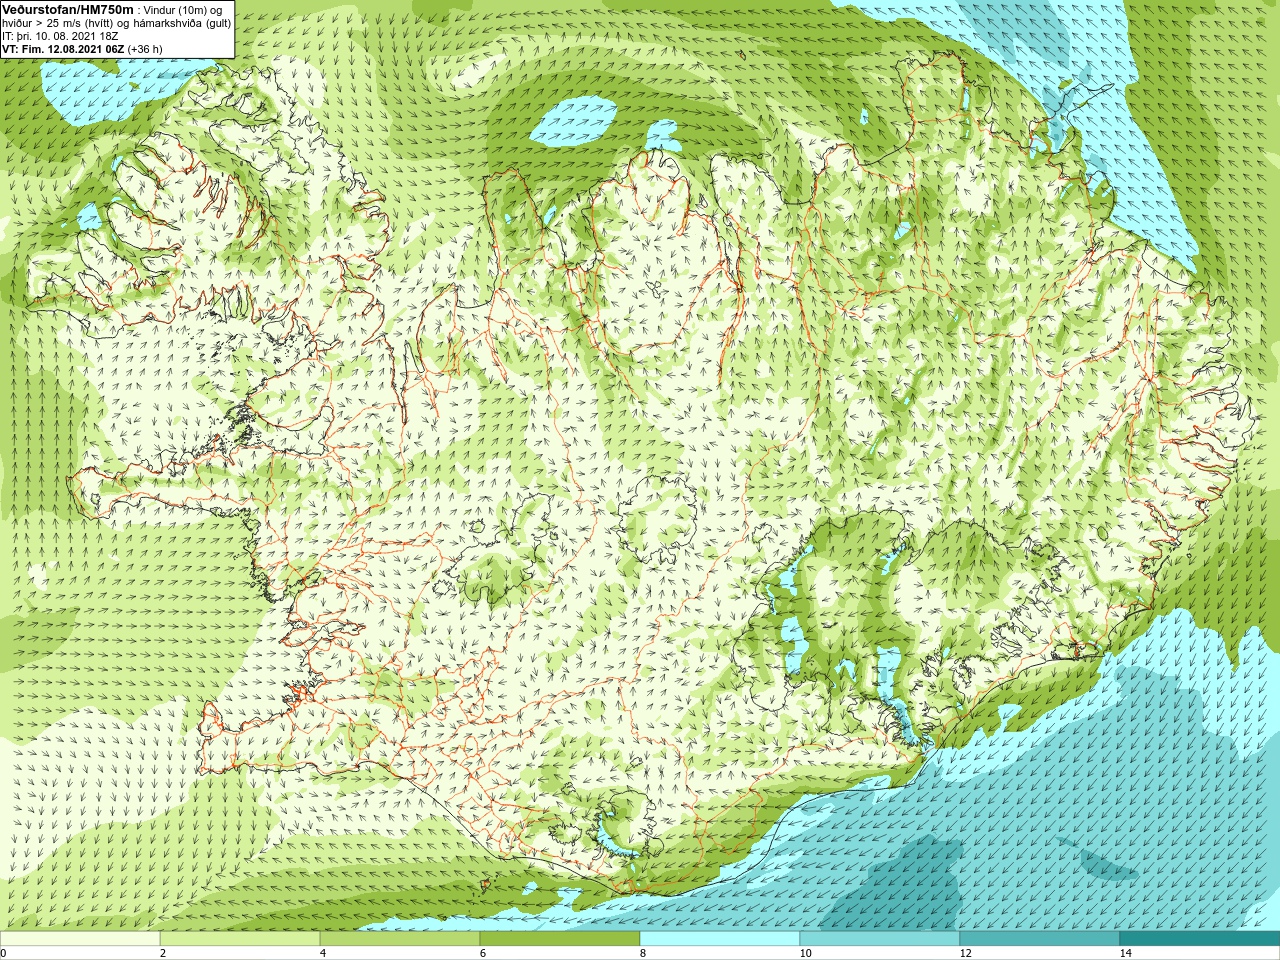Image resolution: width=1280 pixels, height=960 pixels.
Task: Click the "hviður > 25 m/s" description line
Action: coord(116,23)
